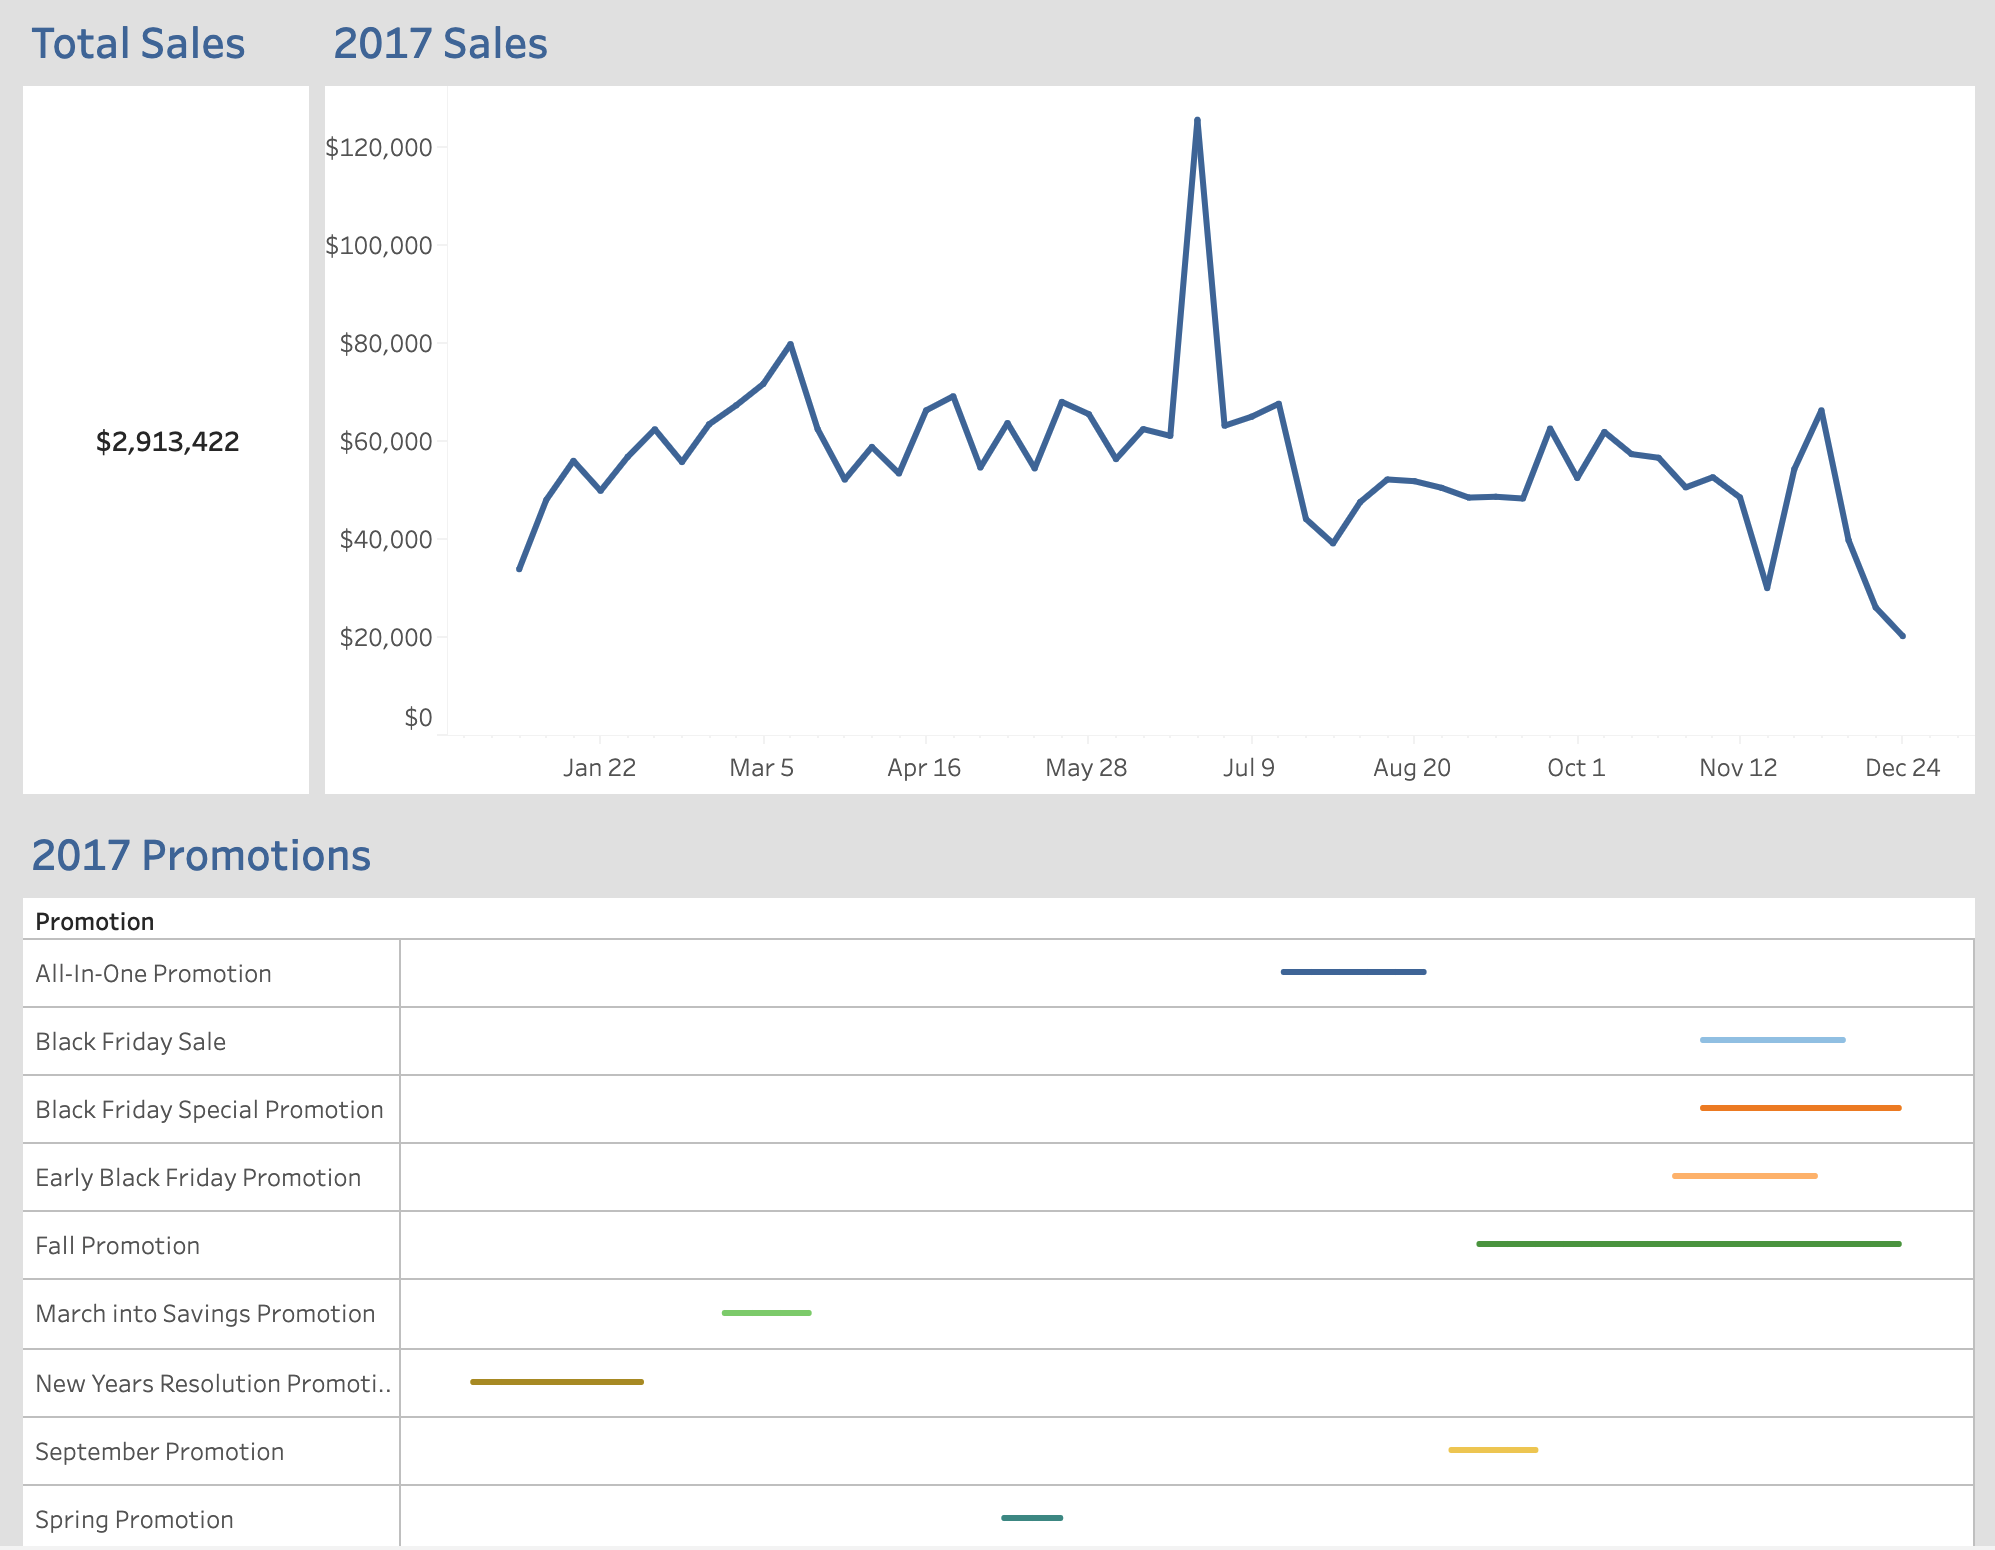Click the Black Friday Special Promotion orange bar
The height and width of the screenshot is (1550, 1995).
(1800, 1108)
